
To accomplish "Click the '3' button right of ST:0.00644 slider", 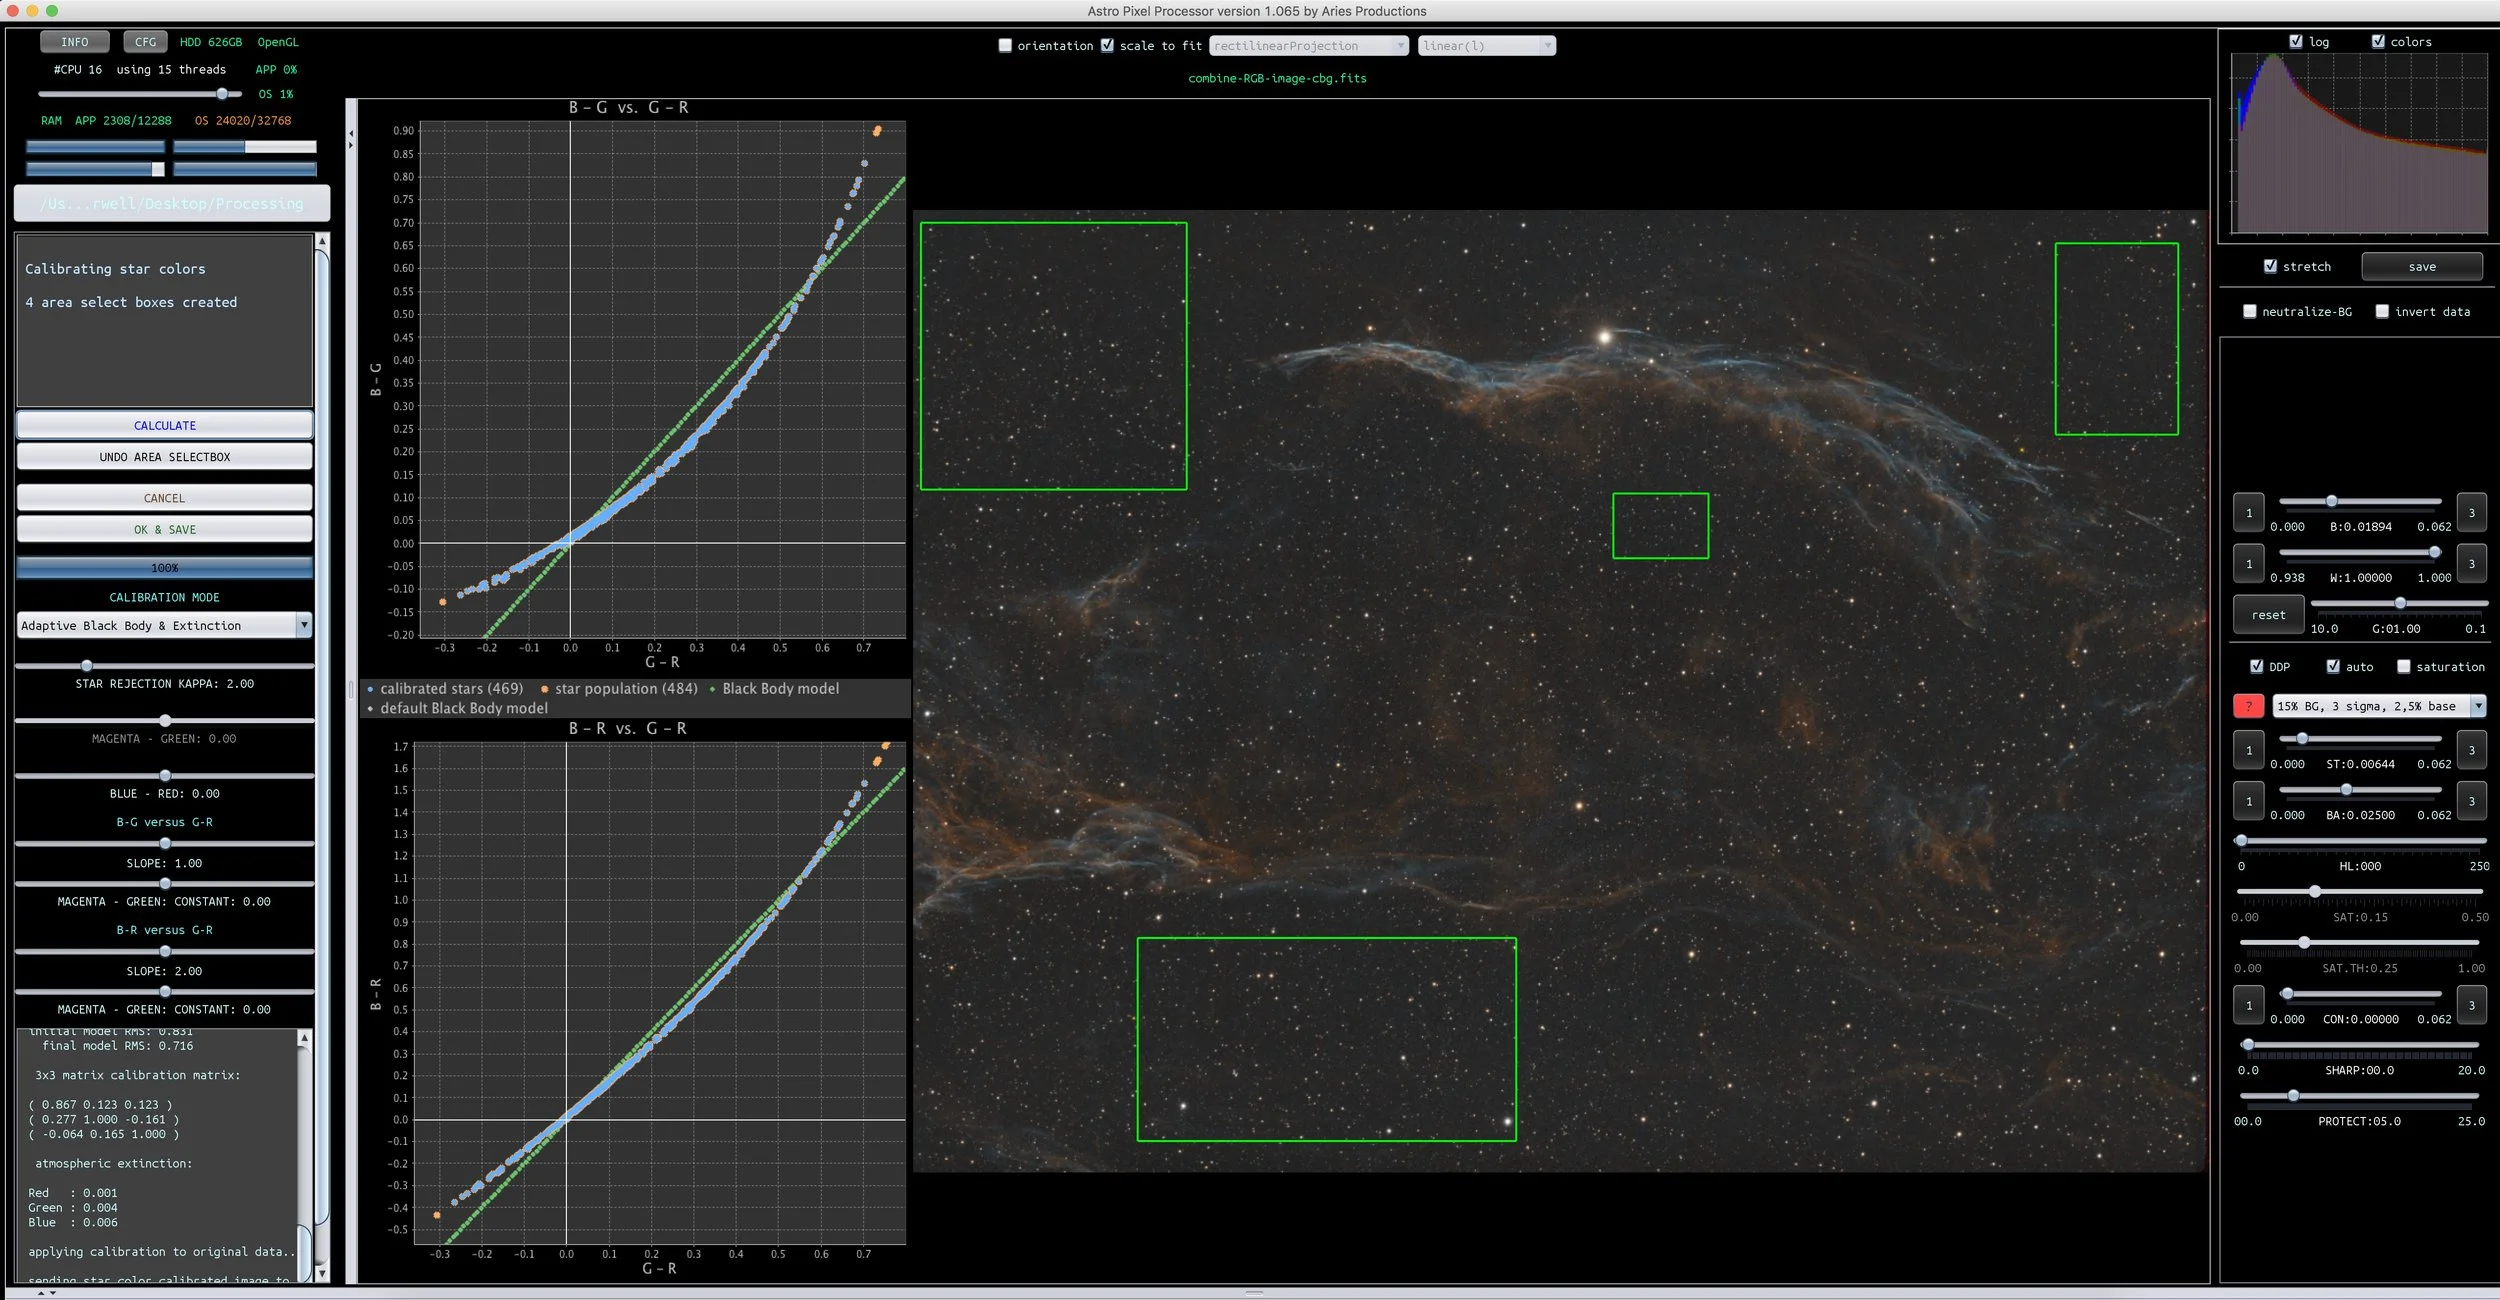I will coord(2471,750).
